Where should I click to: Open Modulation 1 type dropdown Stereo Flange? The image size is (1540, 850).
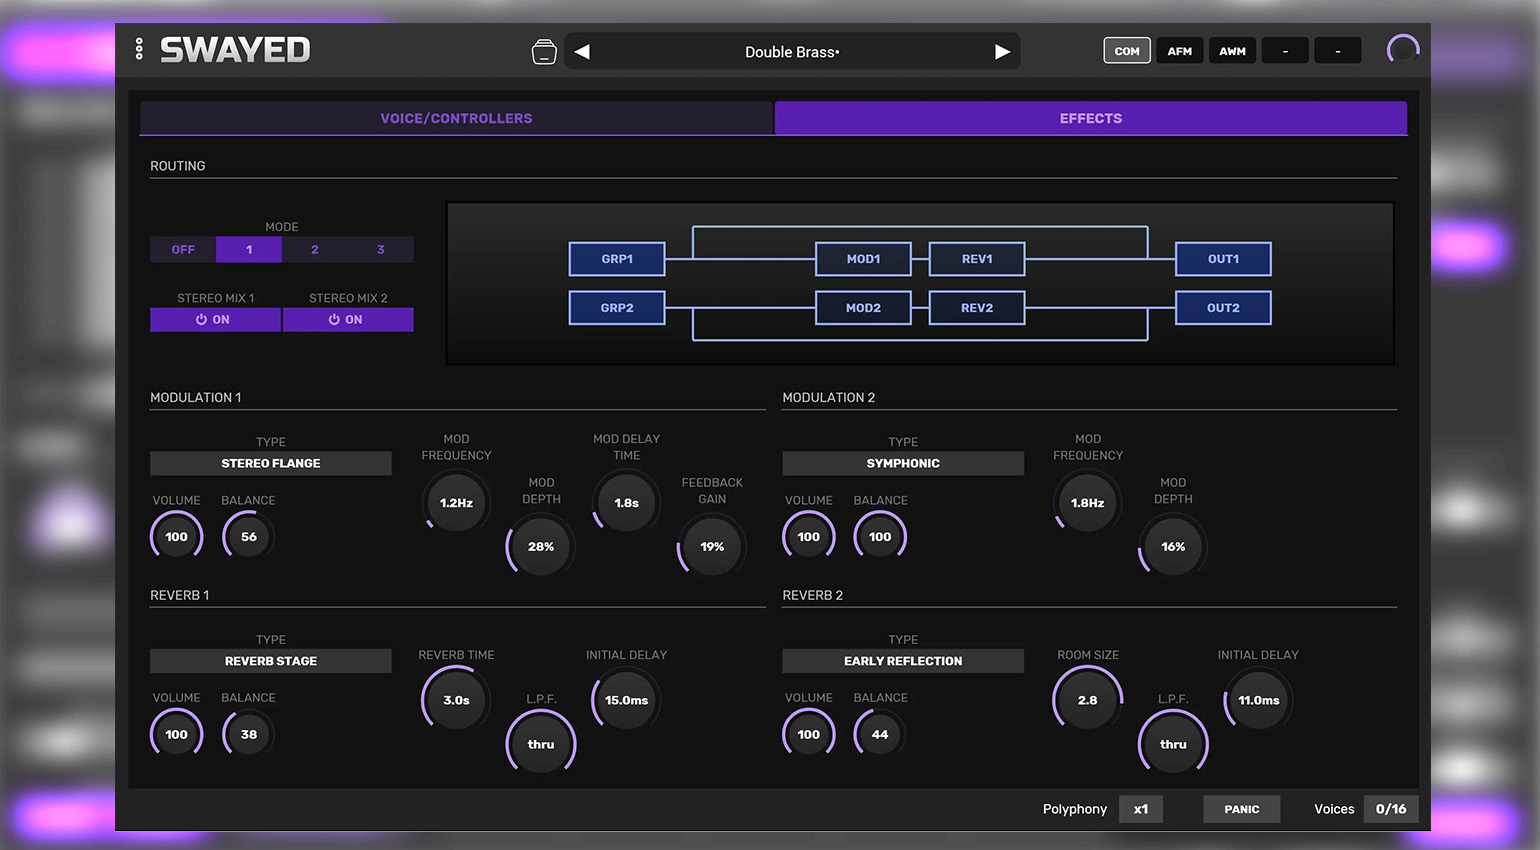pos(271,464)
